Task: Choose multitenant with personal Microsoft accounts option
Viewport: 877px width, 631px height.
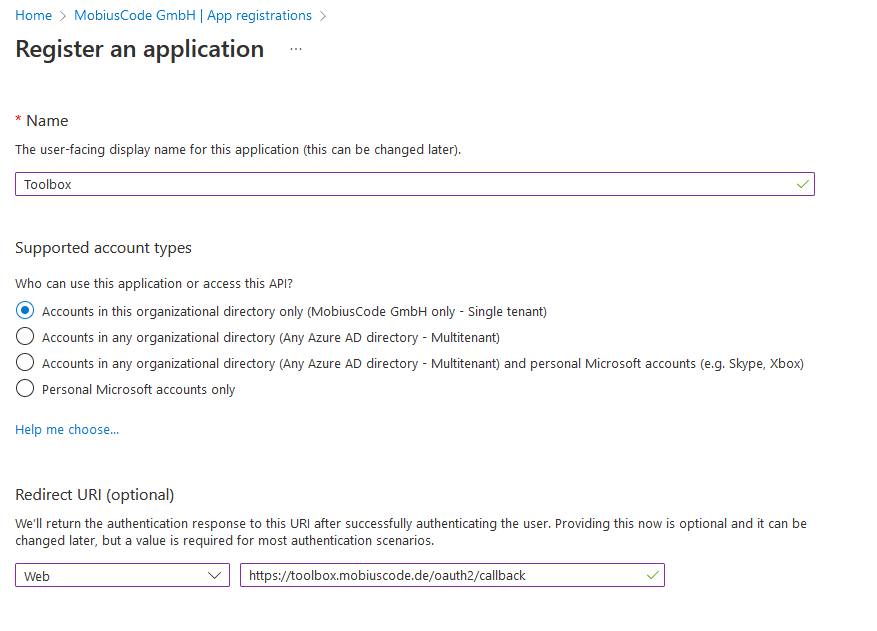Action: pos(23,363)
